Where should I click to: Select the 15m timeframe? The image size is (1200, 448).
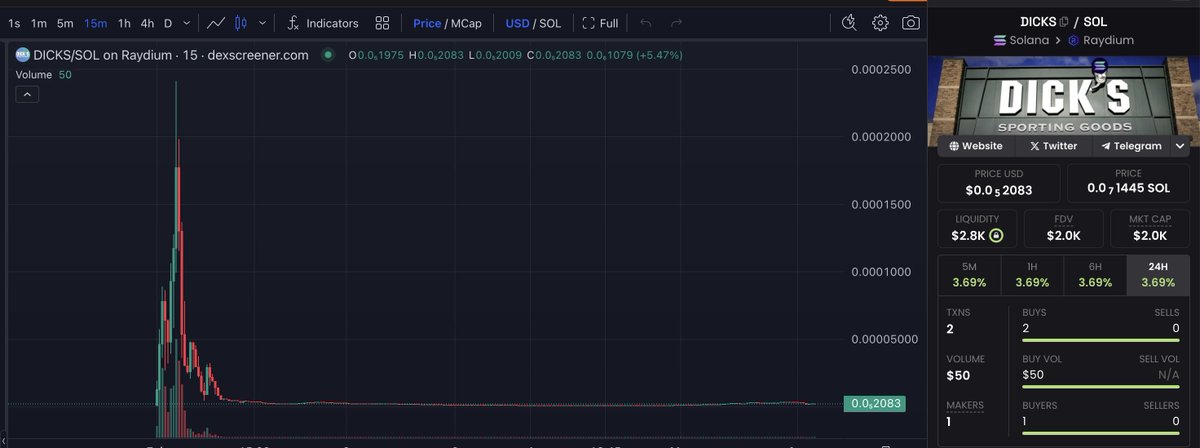click(96, 22)
